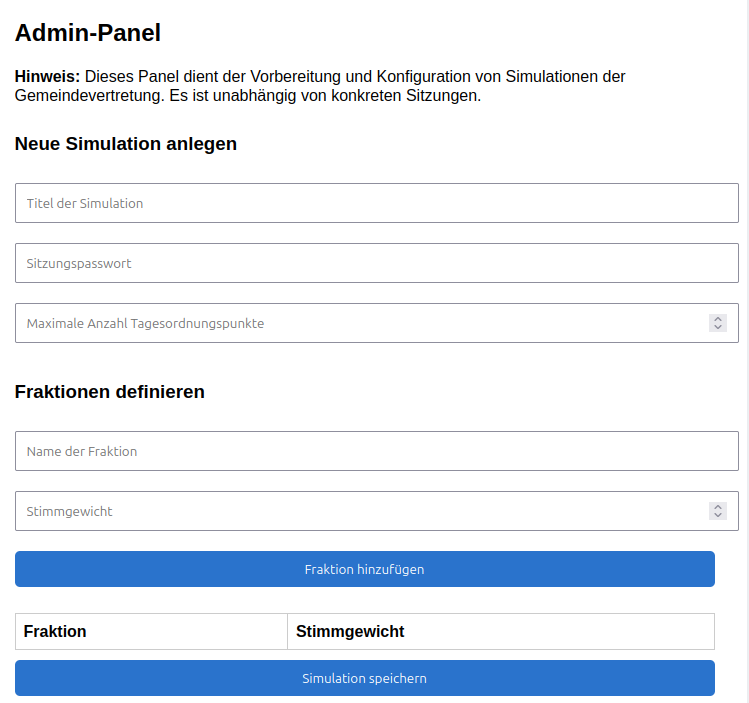
Task: Decrease Tagesordnungspunkte with the down arrow
Action: [718, 328]
